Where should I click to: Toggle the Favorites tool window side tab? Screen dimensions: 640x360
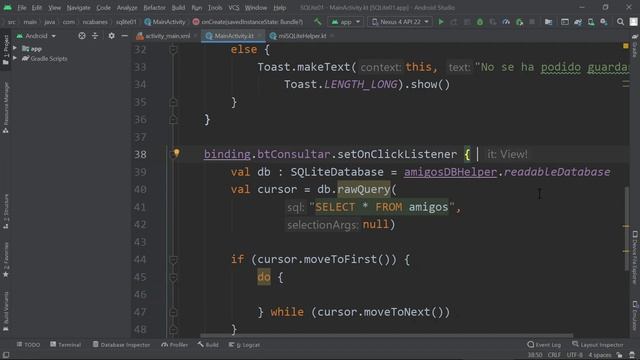tap(6, 260)
